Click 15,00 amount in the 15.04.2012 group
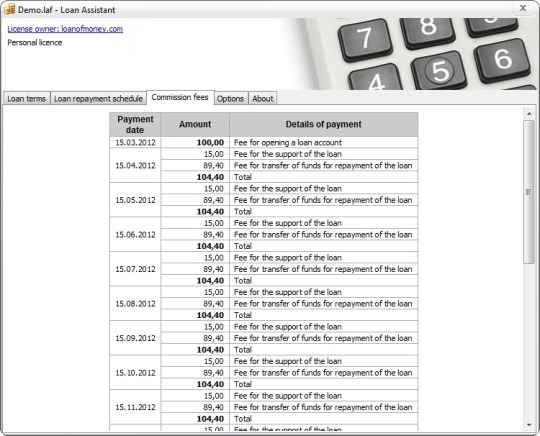This screenshot has width=540, height=436. 195,154
